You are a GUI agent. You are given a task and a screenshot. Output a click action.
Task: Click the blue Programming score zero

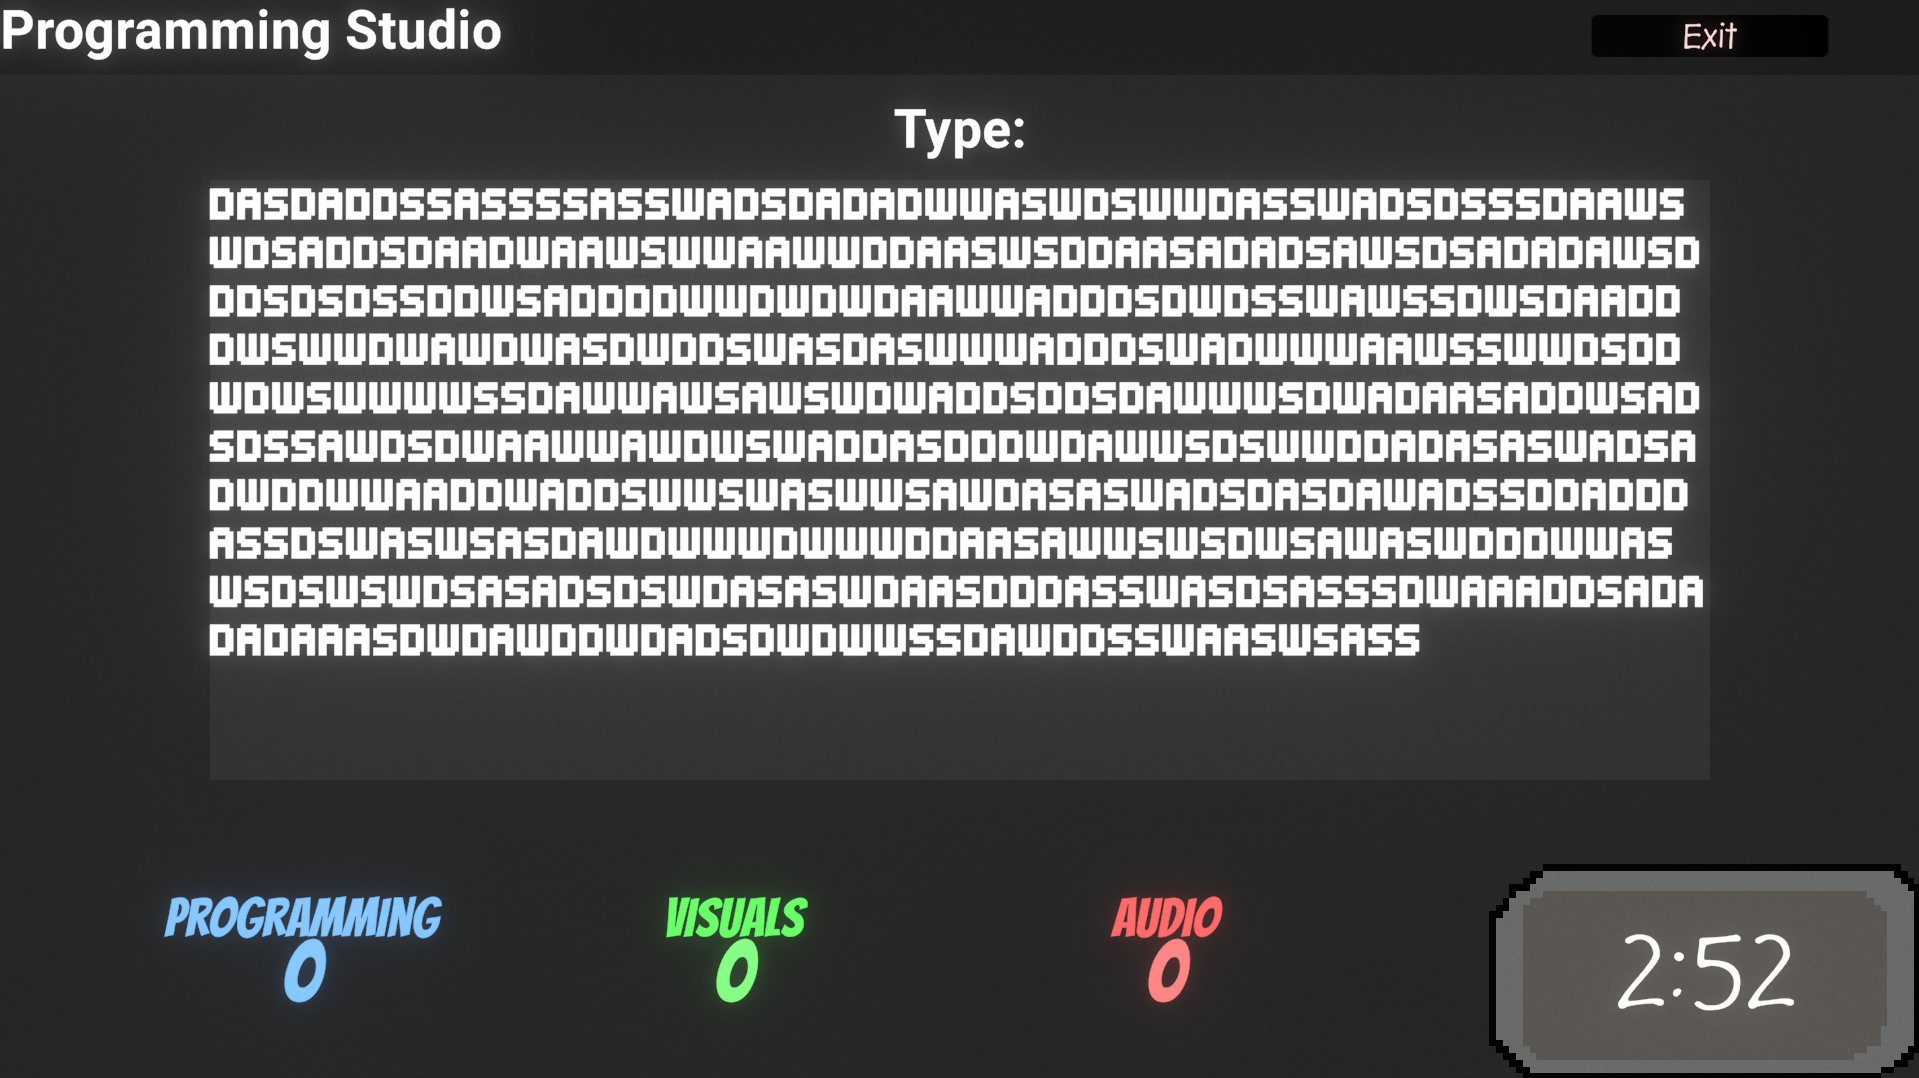pos(305,972)
